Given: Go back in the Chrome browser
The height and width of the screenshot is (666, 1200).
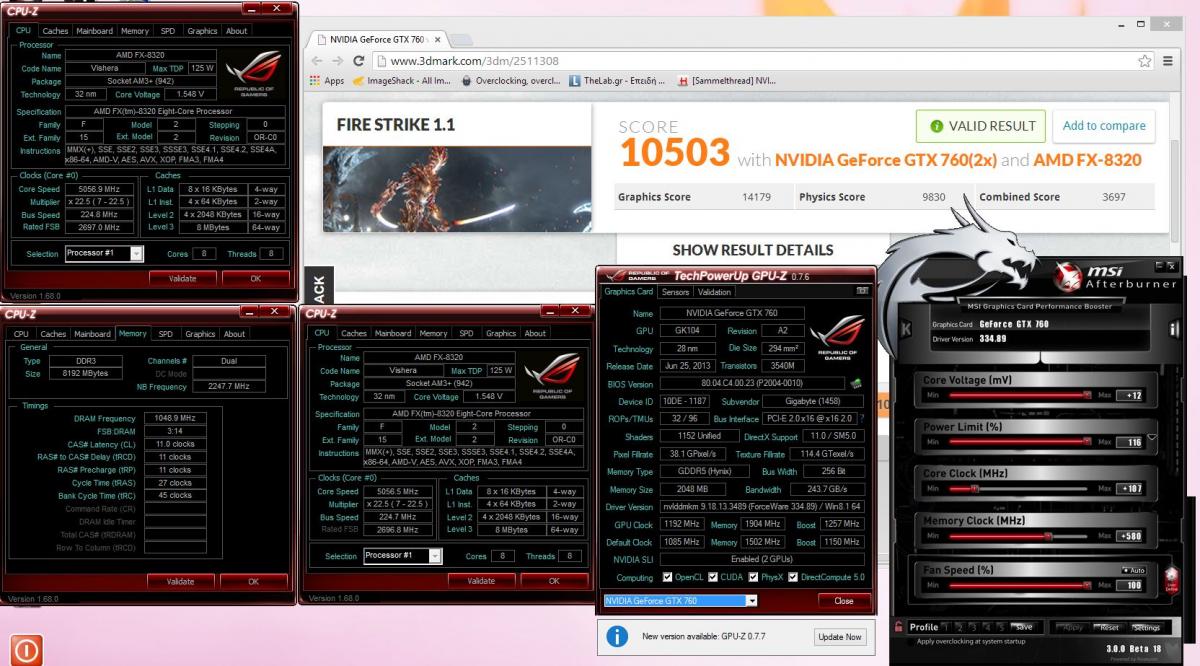Looking at the screenshot, I should click(317, 61).
